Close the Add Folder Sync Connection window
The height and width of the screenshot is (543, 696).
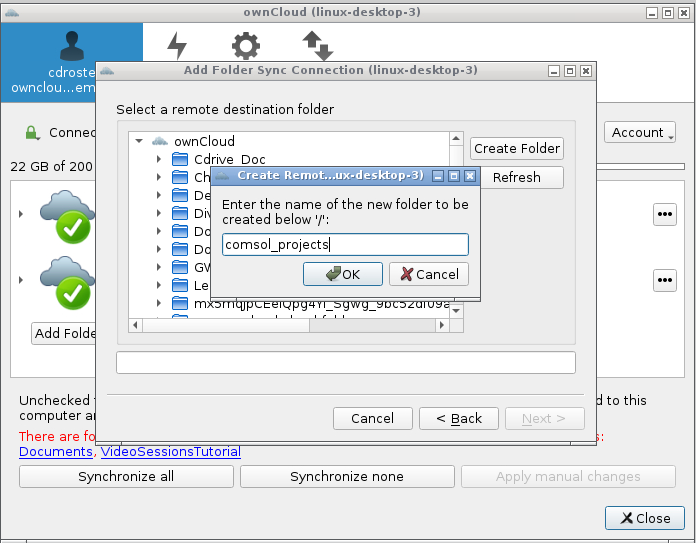point(586,71)
